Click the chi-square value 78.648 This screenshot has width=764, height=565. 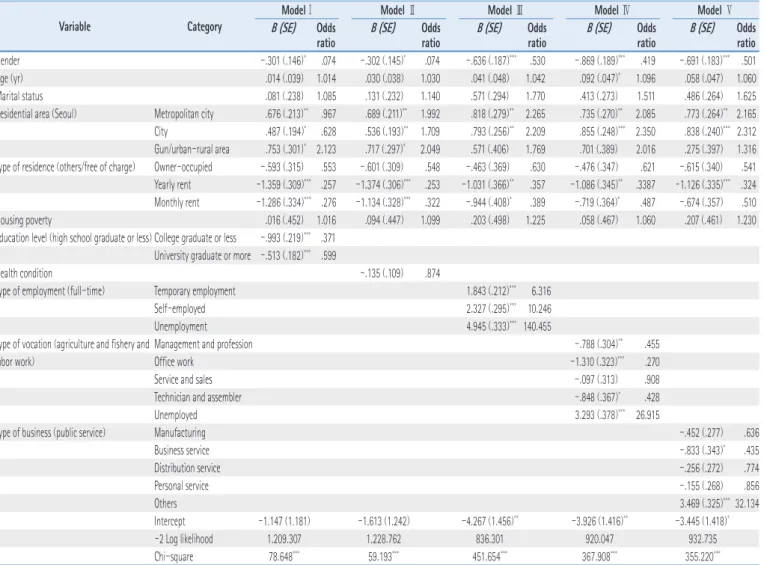point(284,557)
